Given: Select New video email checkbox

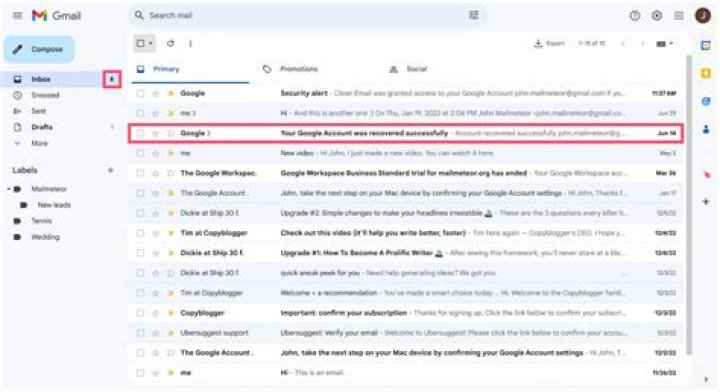Looking at the screenshot, I should (141, 153).
